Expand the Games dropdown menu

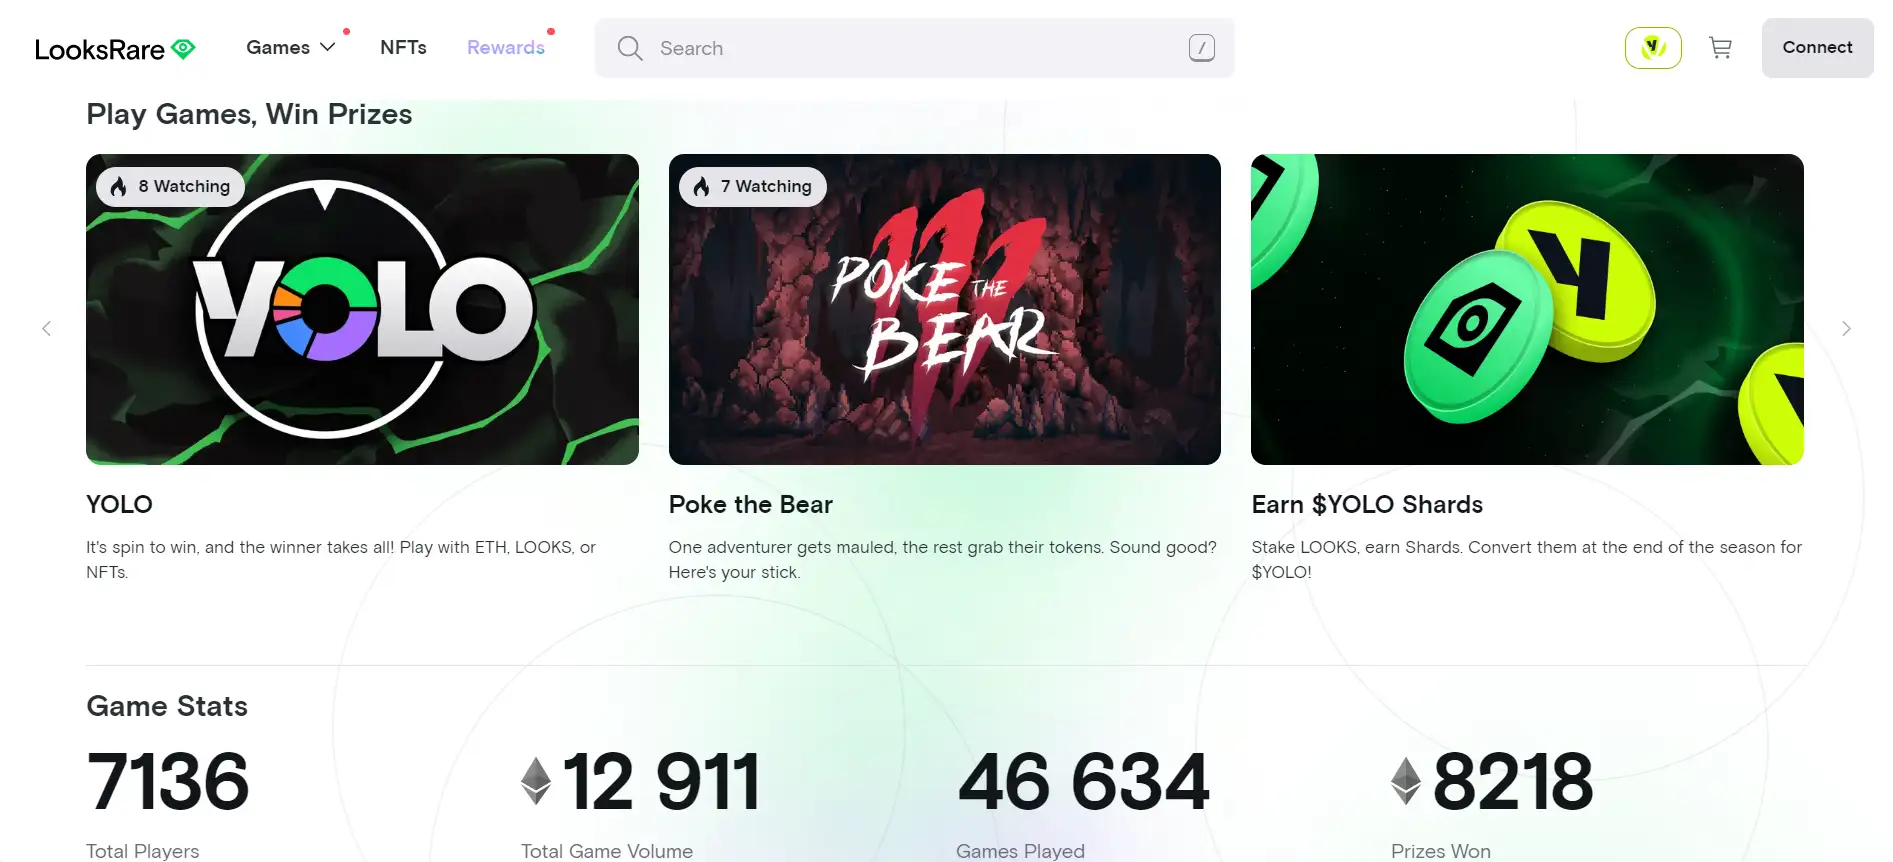pos(290,48)
